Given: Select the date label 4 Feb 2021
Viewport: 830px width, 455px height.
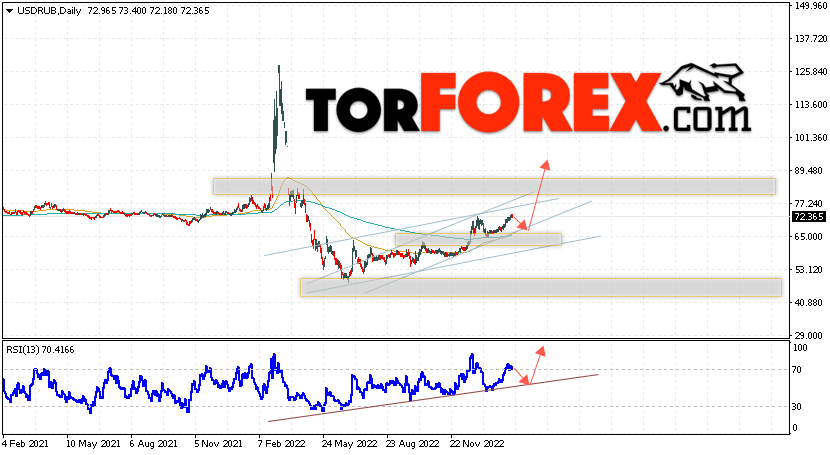Looking at the screenshot, I should [x=25, y=443].
